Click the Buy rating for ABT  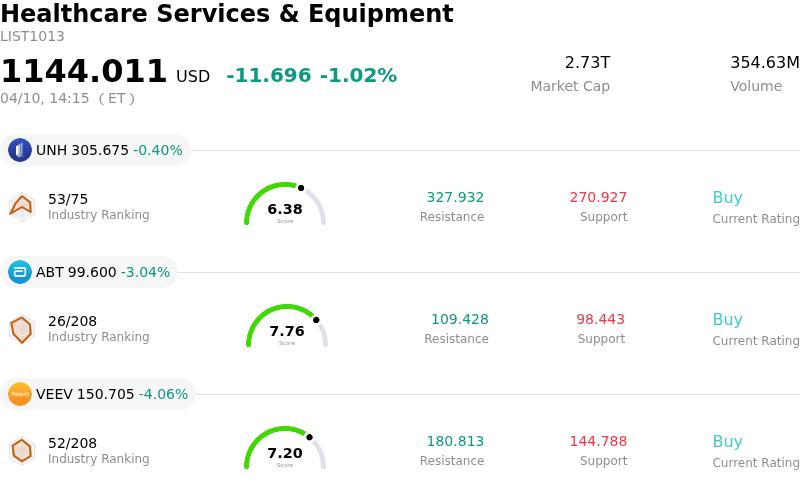(727, 320)
